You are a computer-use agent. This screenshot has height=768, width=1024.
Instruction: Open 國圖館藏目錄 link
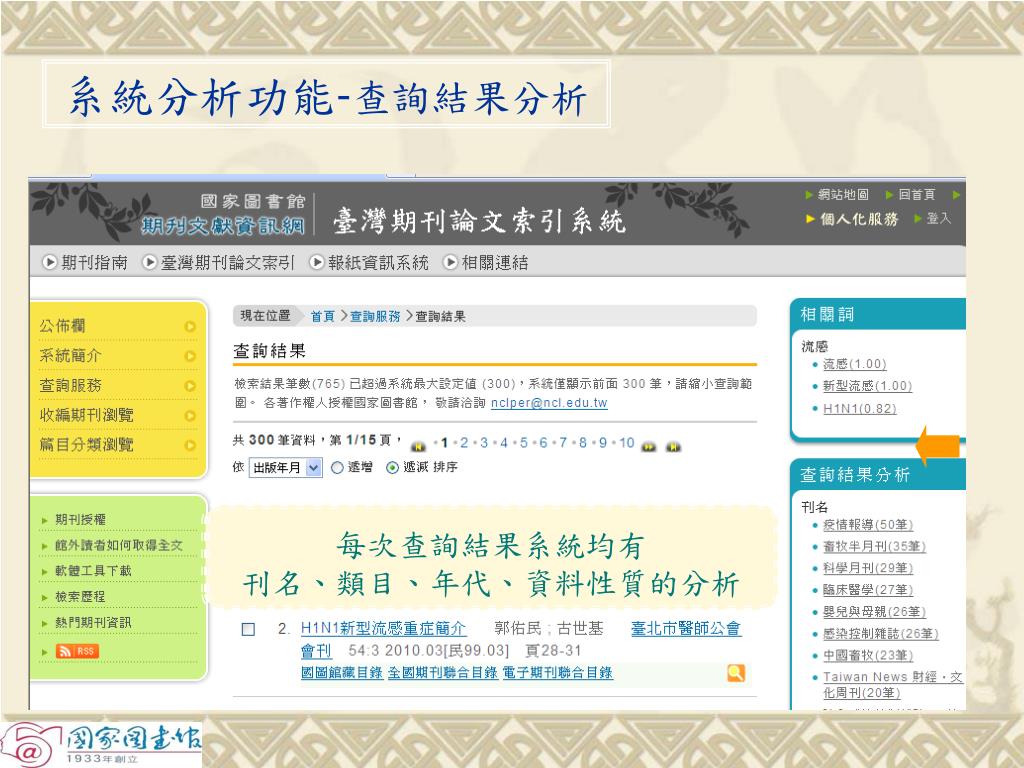click(342, 673)
